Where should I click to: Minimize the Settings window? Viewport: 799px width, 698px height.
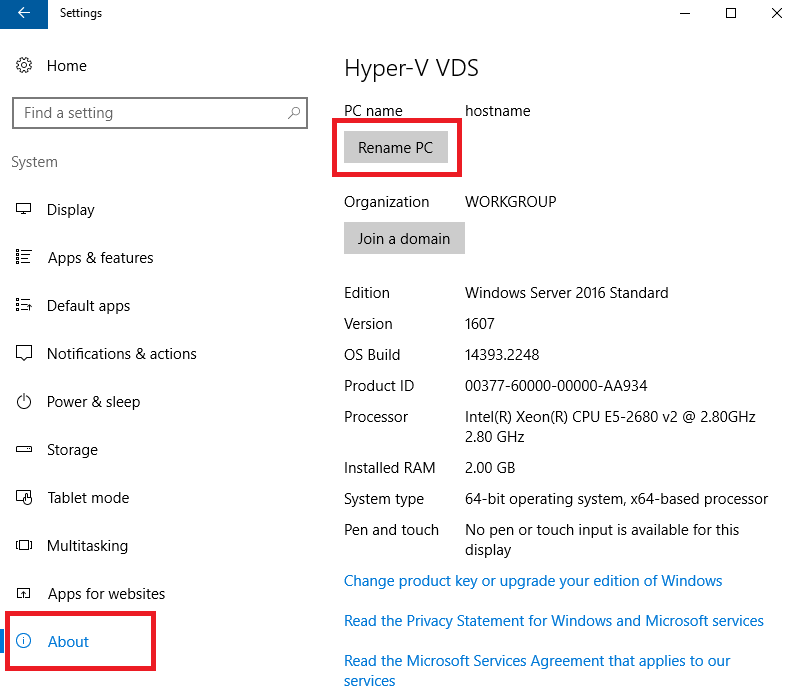(685, 13)
